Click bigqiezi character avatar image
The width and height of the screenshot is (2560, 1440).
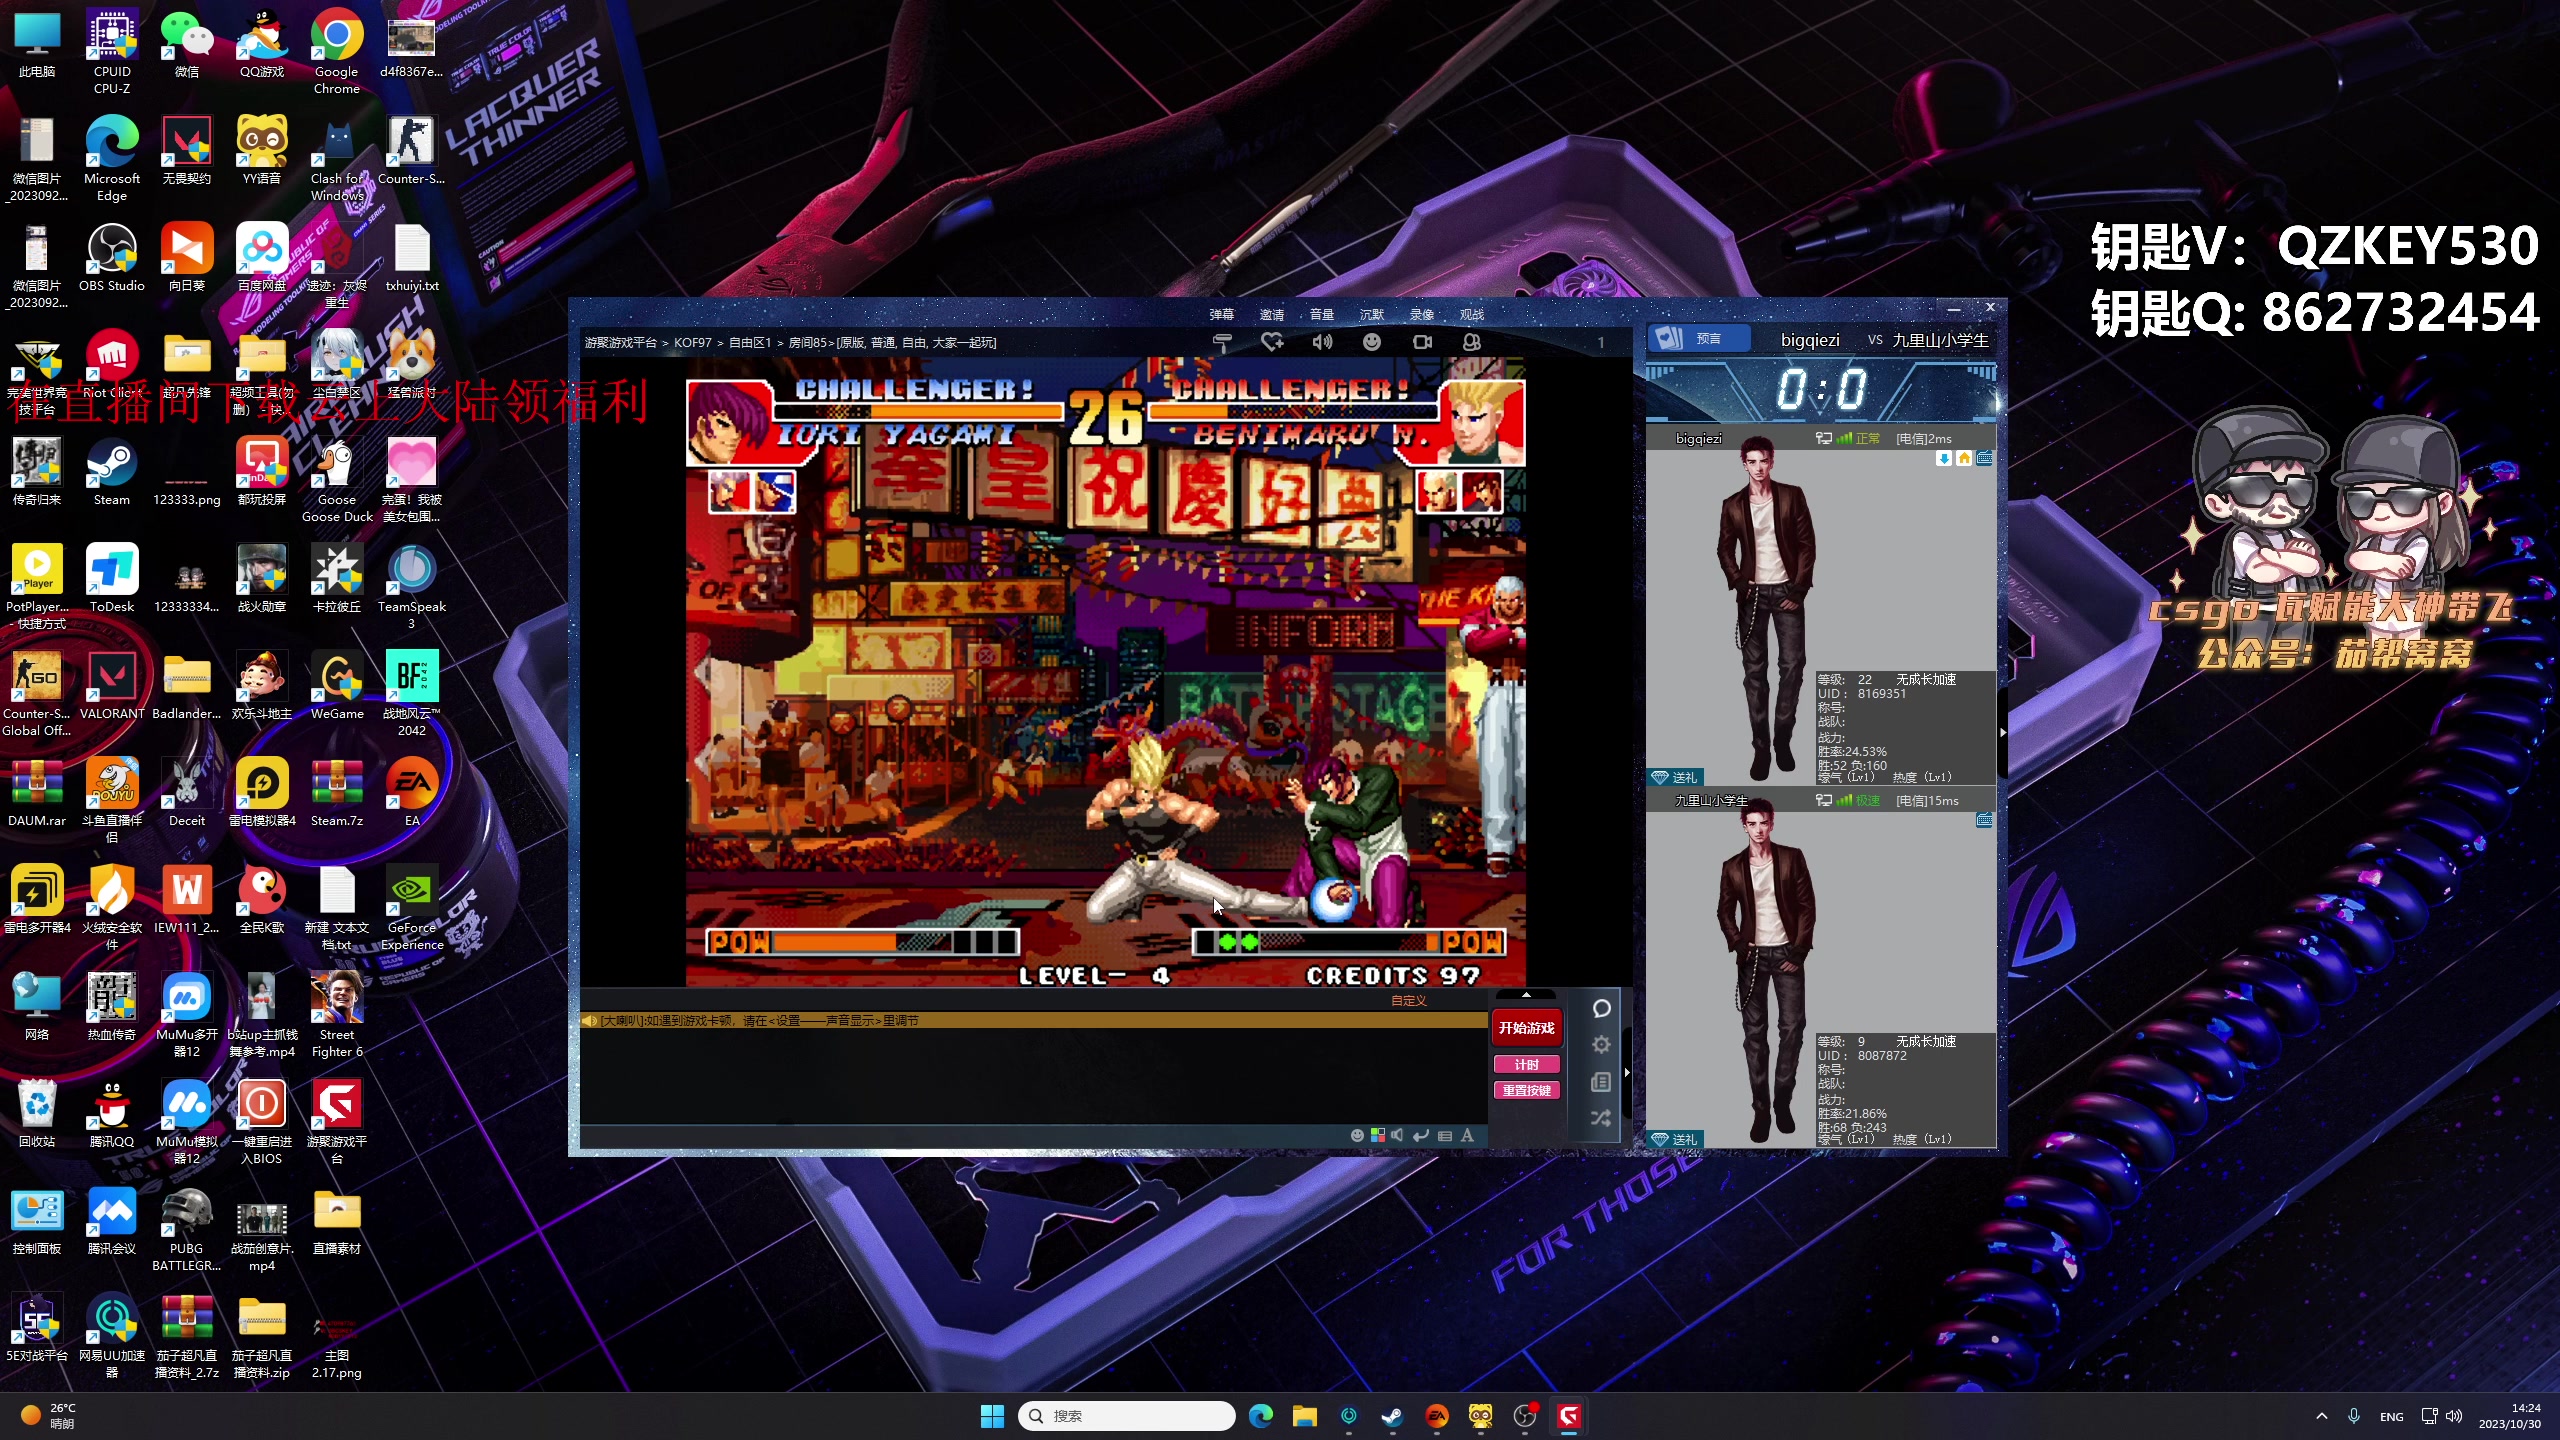pos(1766,610)
